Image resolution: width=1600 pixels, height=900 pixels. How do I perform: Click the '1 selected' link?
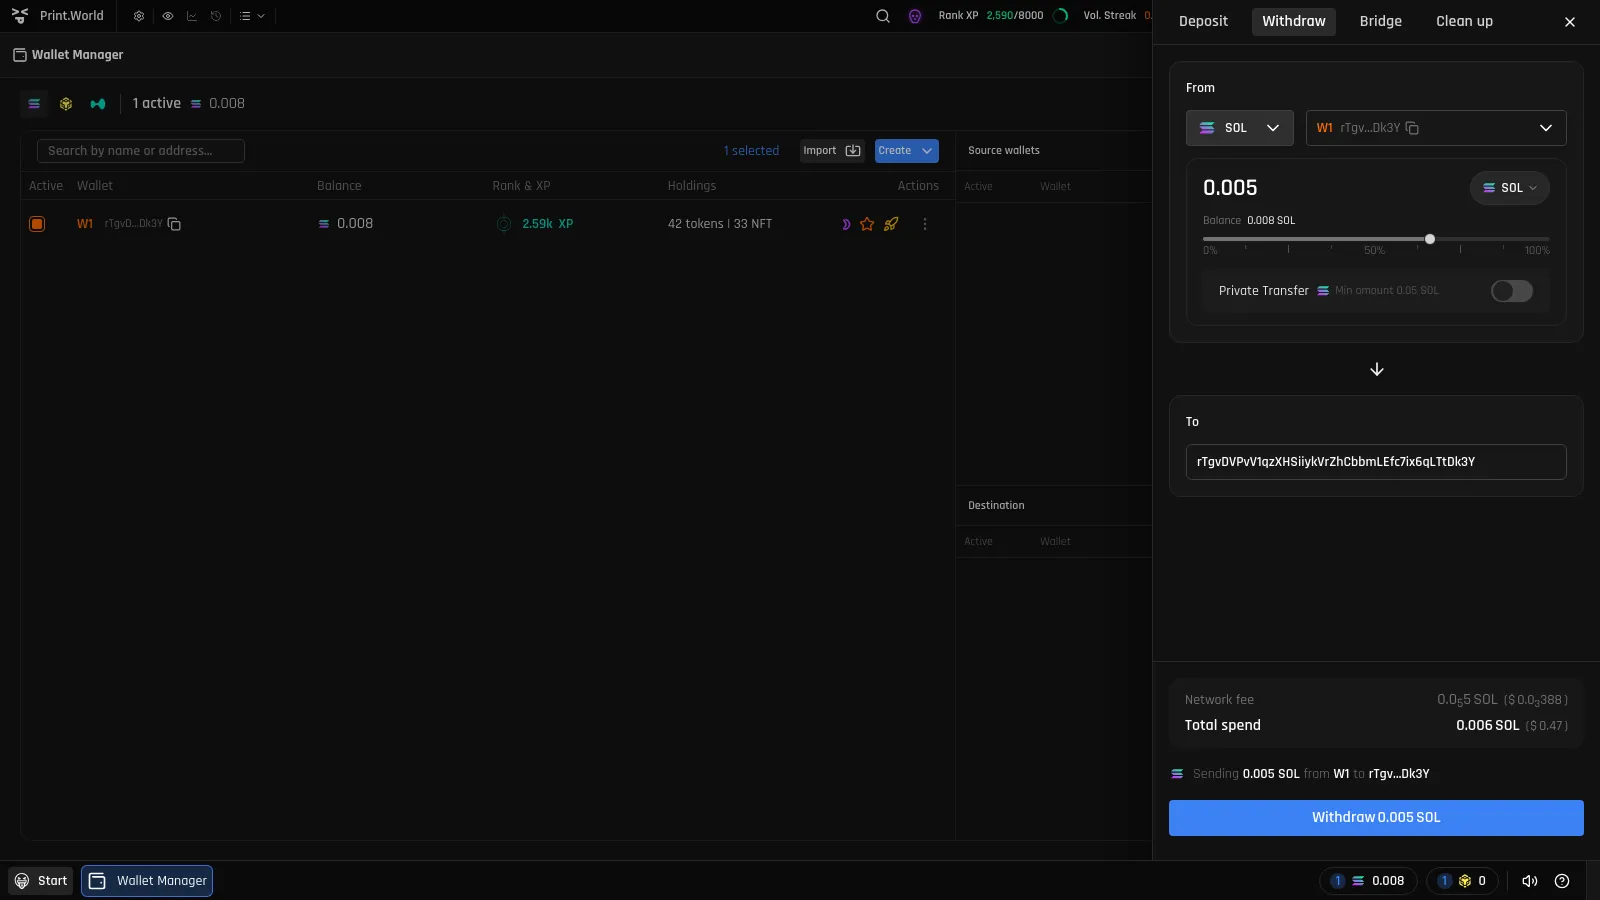(x=751, y=151)
